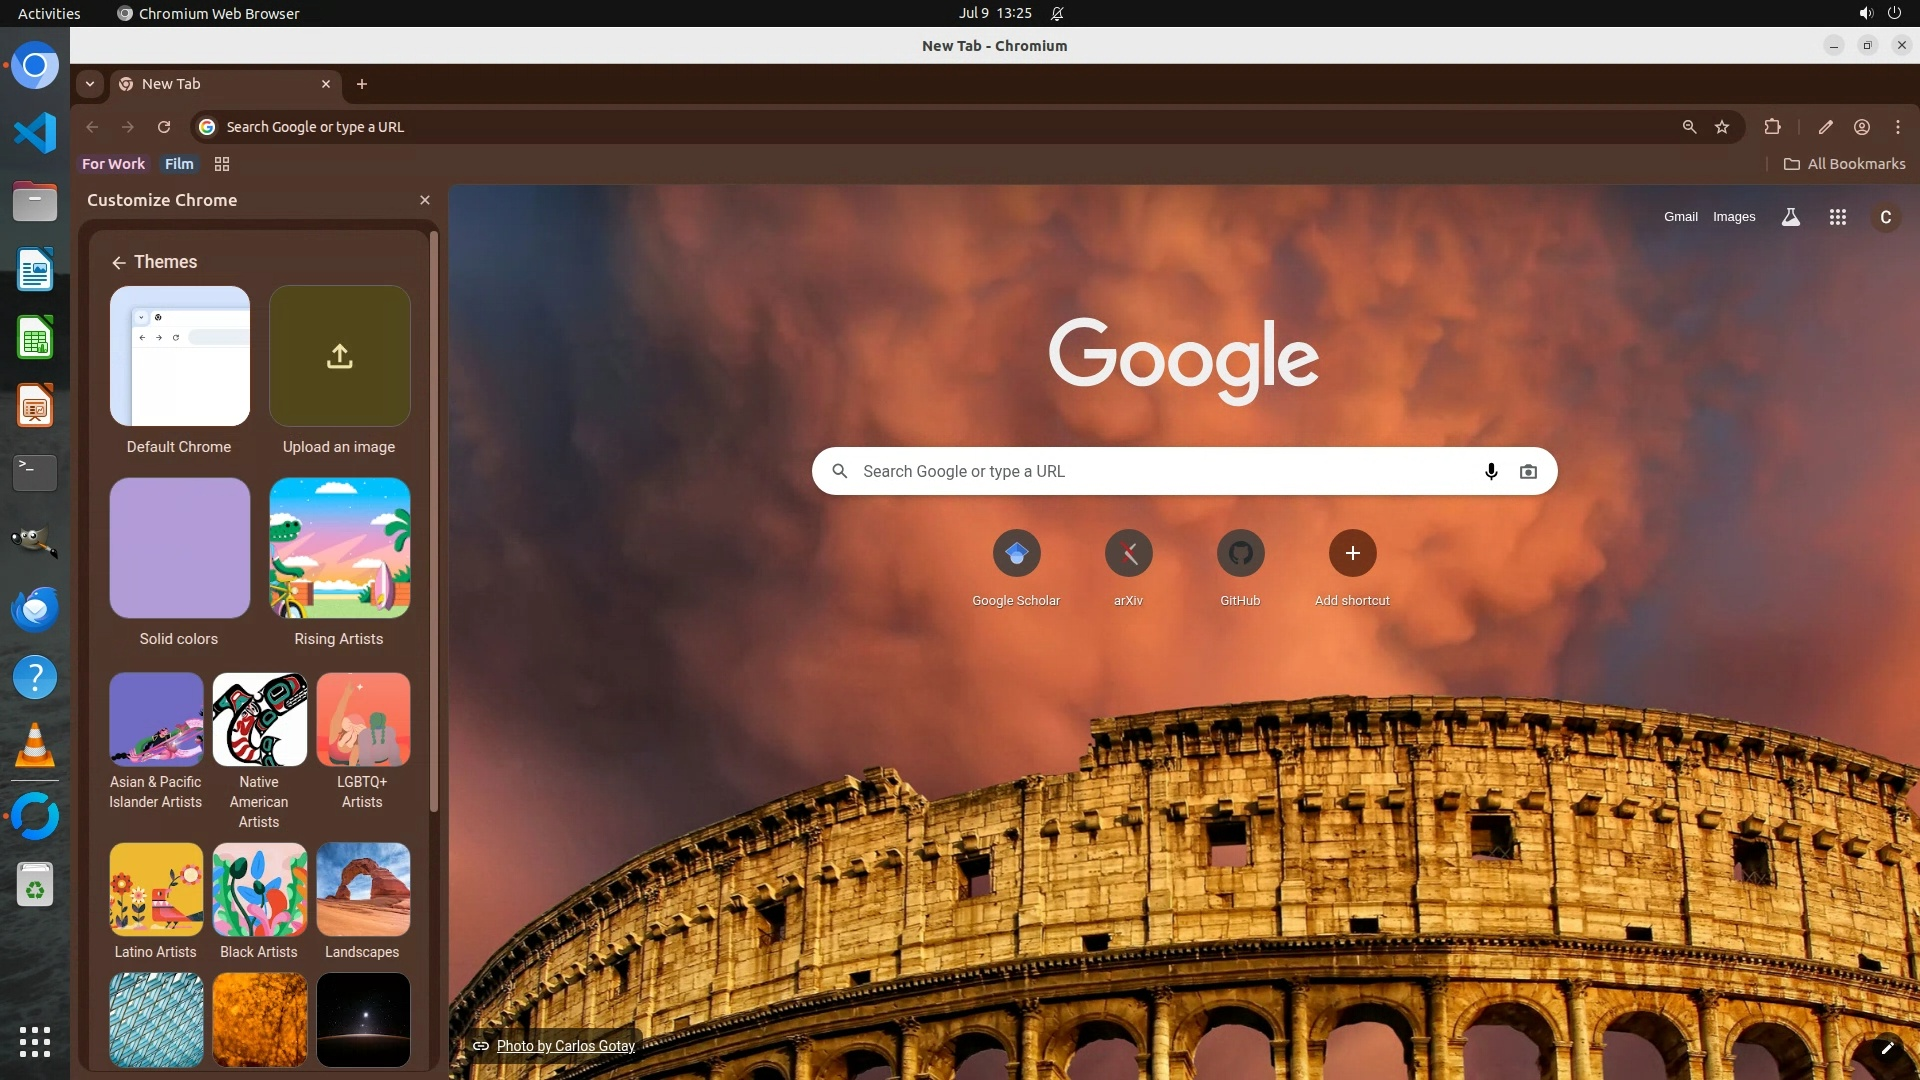Open the Extensions puzzle icon

click(x=1772, y=127)
